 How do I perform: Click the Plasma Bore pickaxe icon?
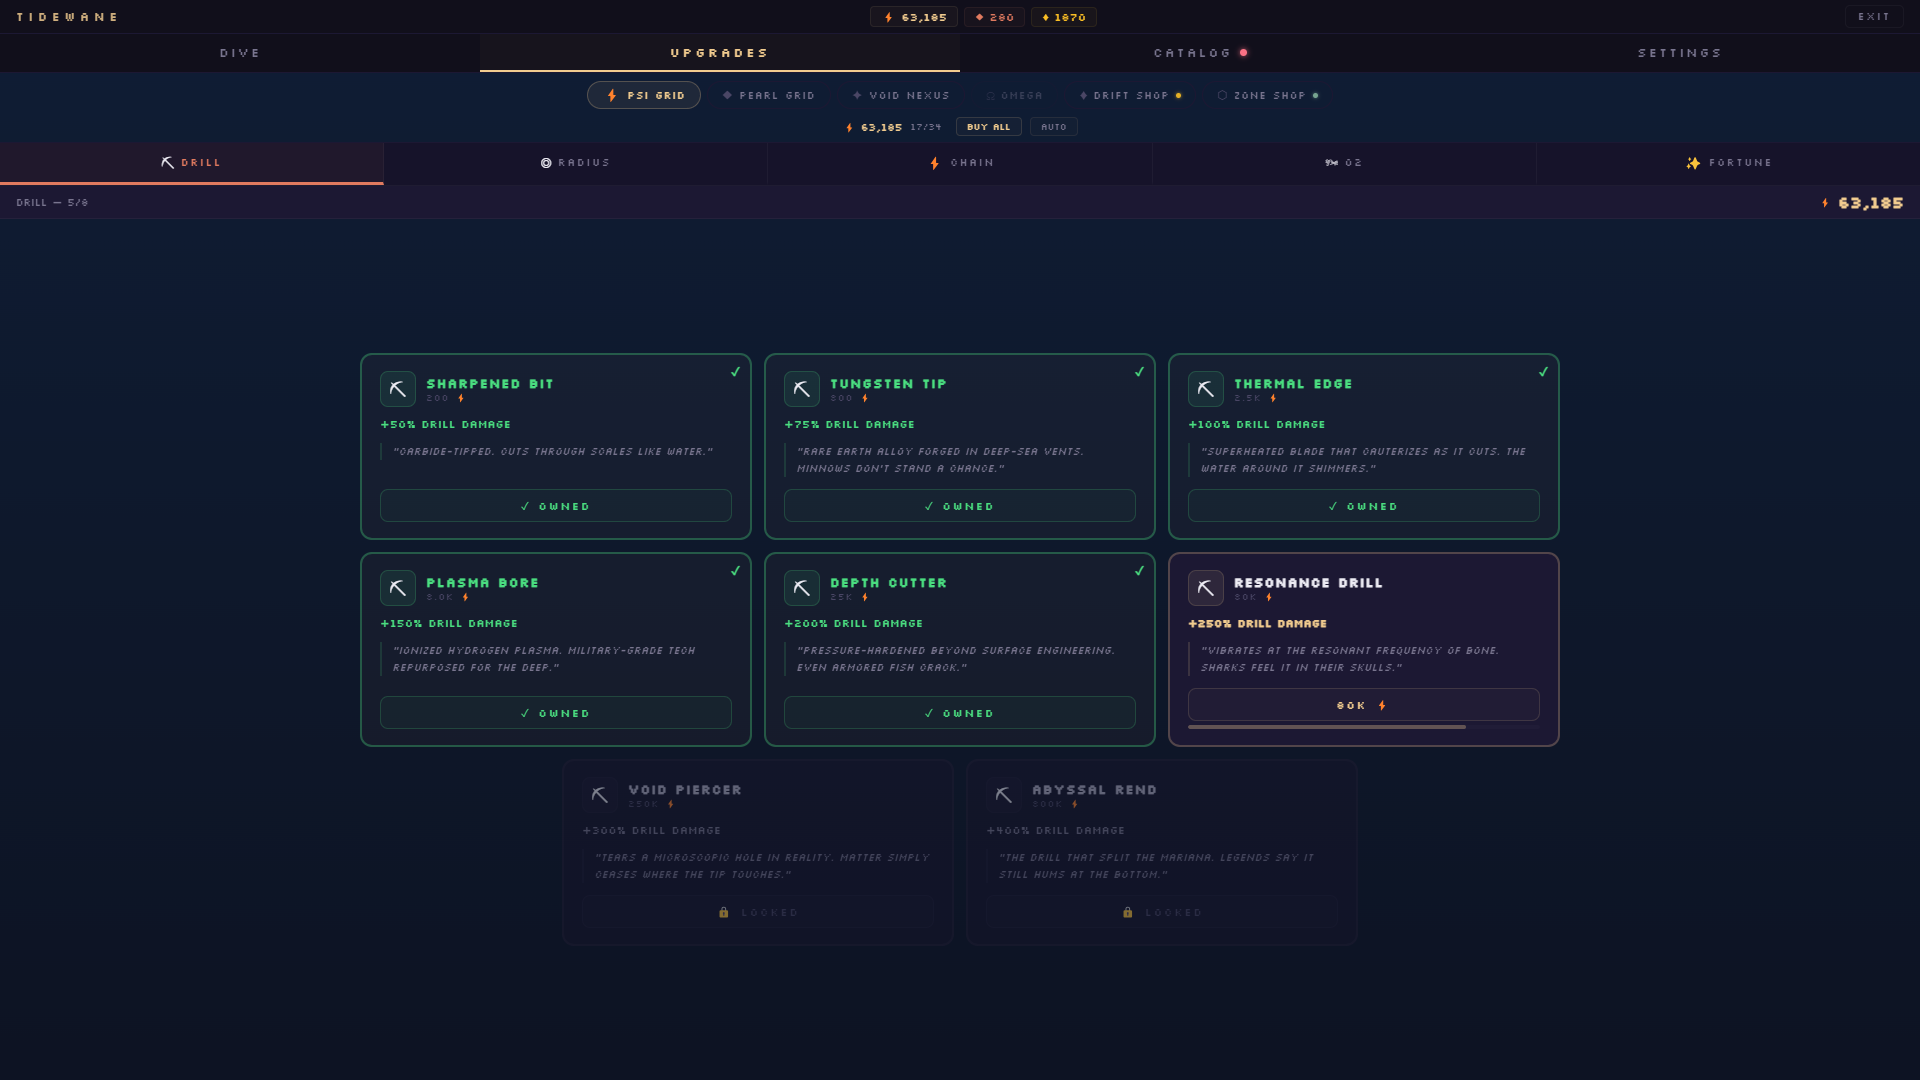tap(397, 588)
